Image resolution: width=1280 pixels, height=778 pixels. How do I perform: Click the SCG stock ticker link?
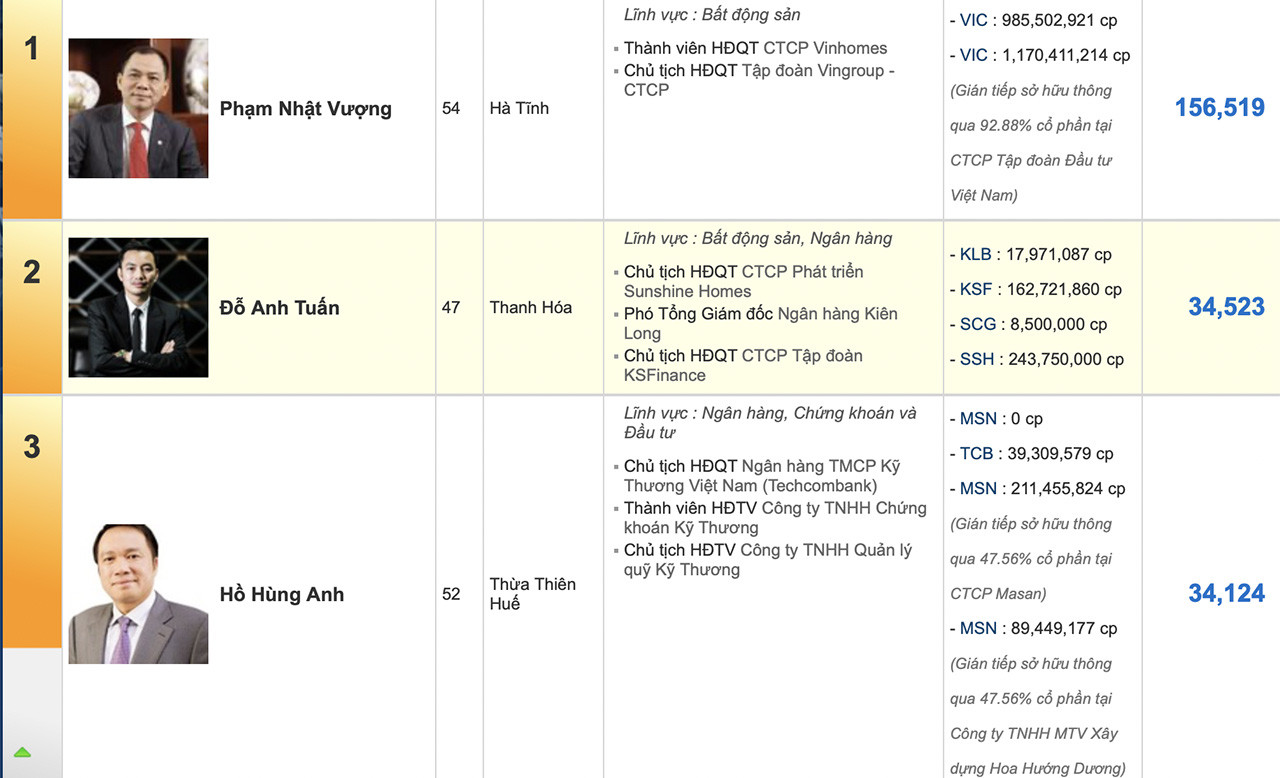(977, 324)
